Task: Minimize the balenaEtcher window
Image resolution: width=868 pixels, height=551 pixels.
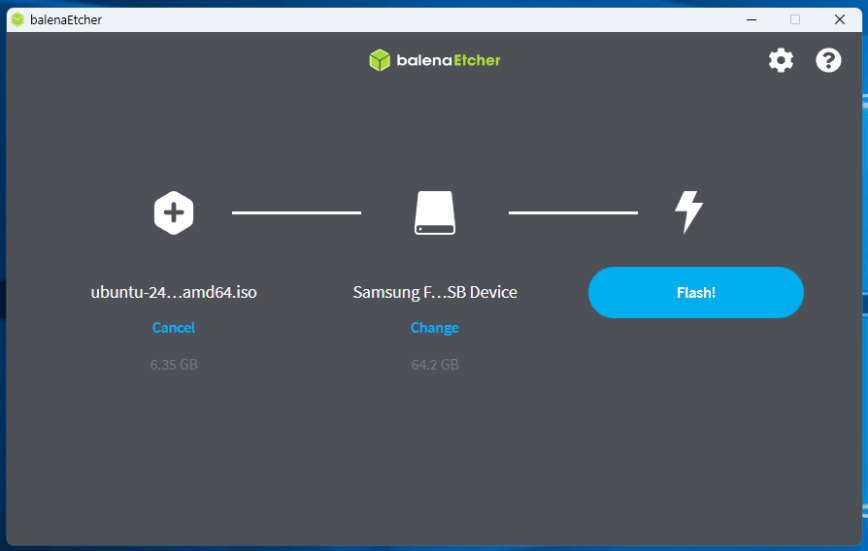Action: click(x=750, y=19)
